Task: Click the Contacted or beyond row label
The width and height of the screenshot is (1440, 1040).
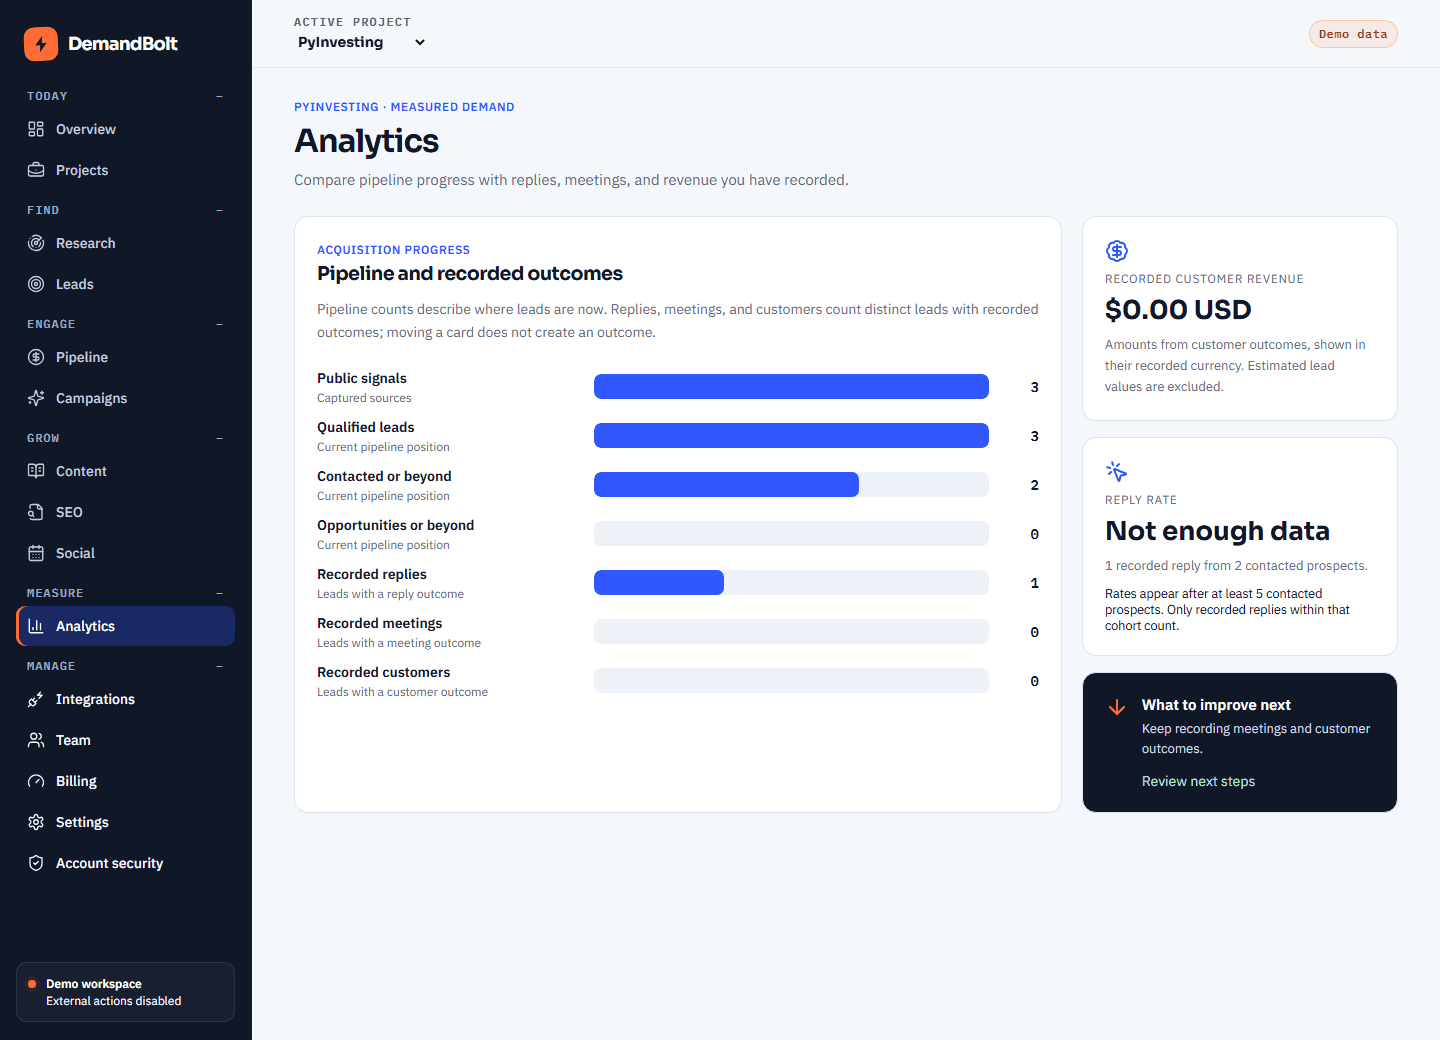Action: [384, 476]
